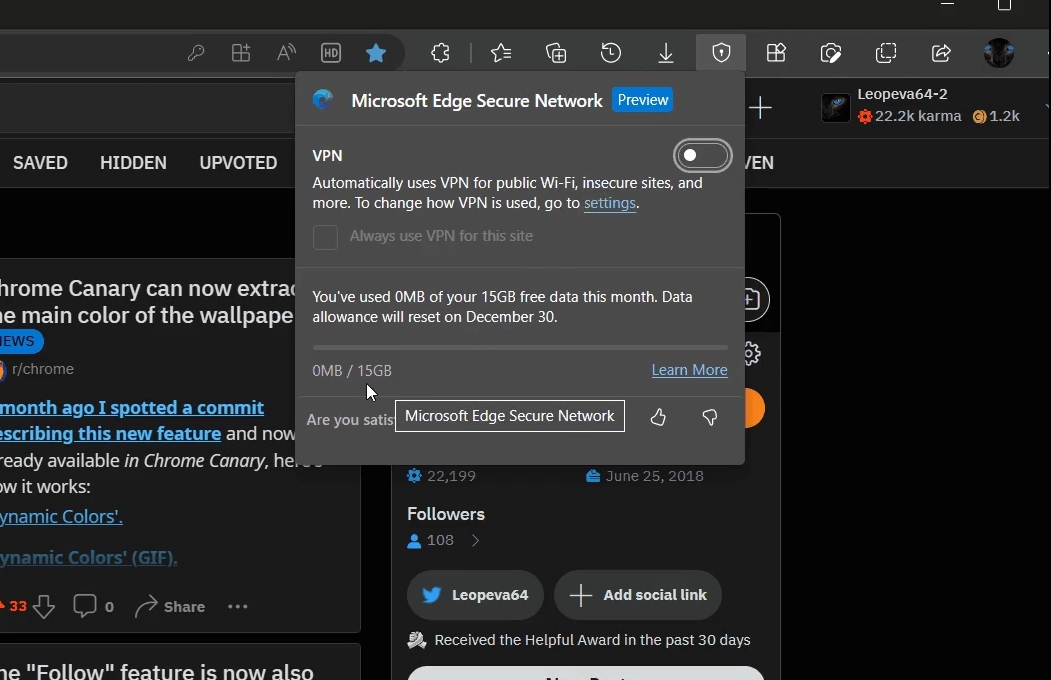Screen dimensions: 1051x680
Task: Switch to the UPVOTED tab
Action: pos(238,163)
